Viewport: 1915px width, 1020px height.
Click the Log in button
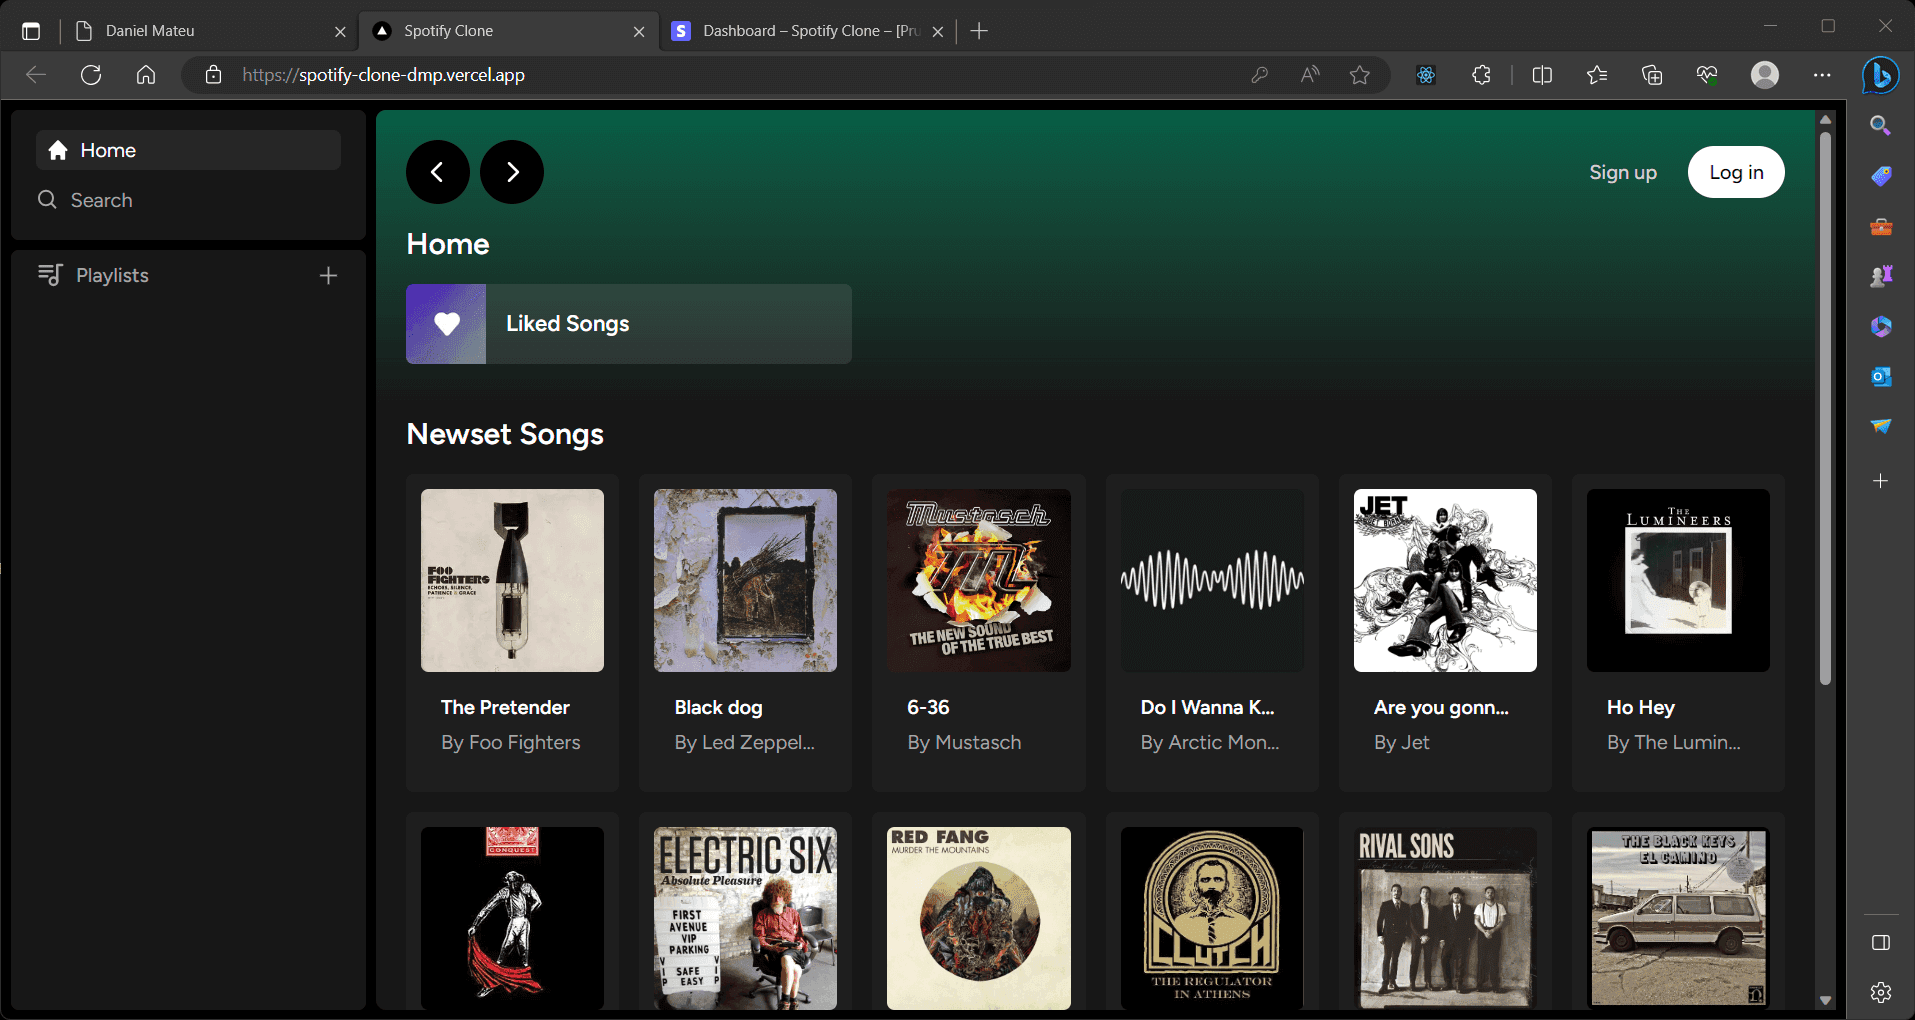[x=1736, y=172]
